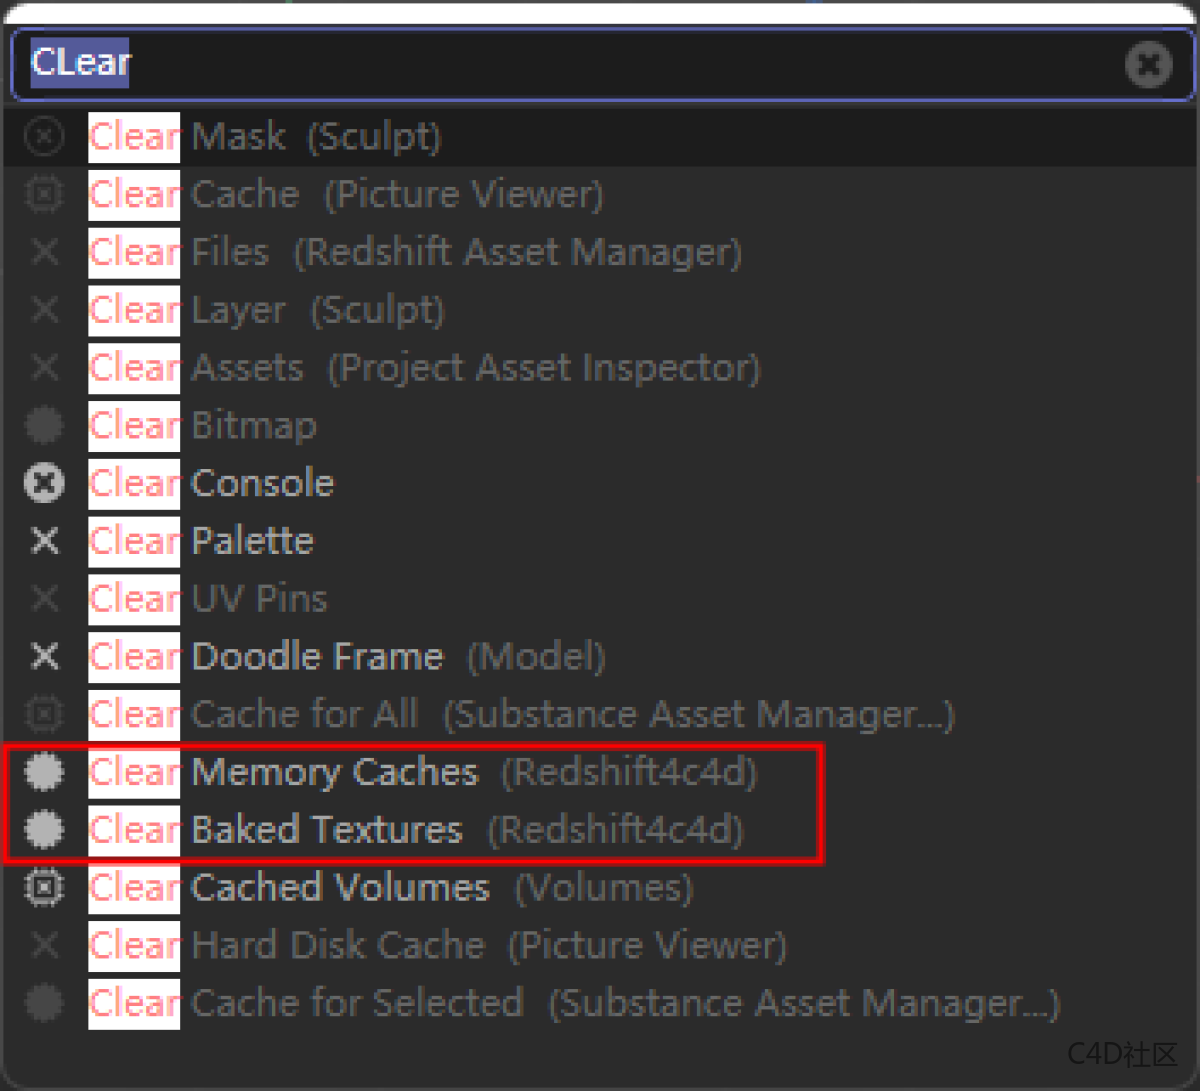Choose Clear Cache for Selected command
Image resolution: width=1200 pixels, height=1091 pixels.
pos(573,1003)
